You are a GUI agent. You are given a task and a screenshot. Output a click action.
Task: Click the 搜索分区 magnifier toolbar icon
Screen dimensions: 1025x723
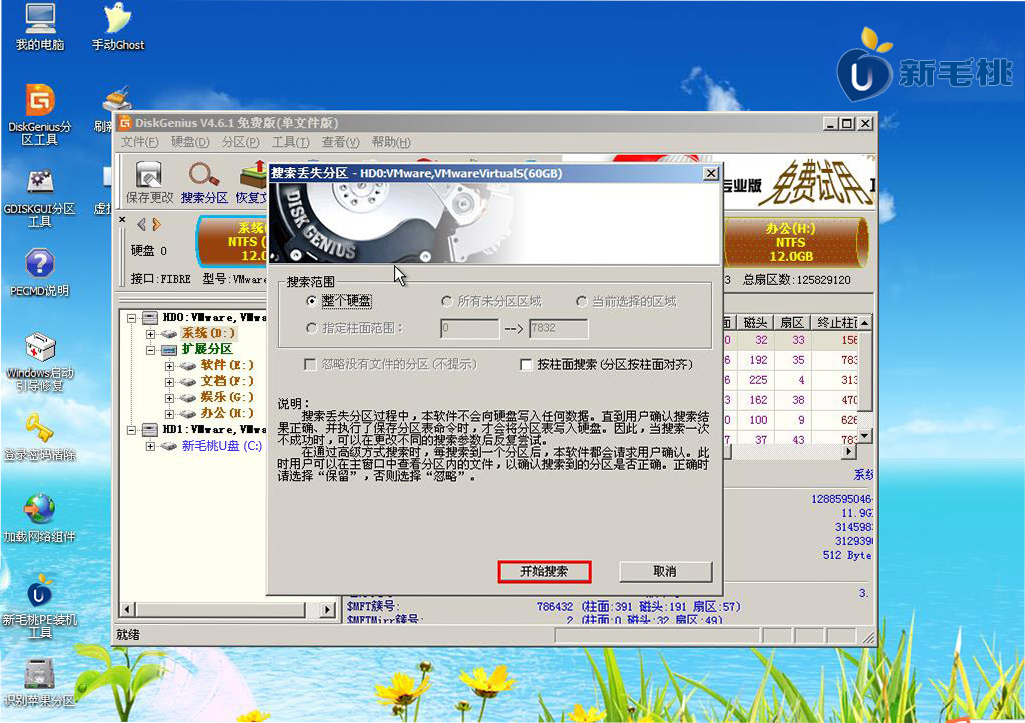(204, 182)
